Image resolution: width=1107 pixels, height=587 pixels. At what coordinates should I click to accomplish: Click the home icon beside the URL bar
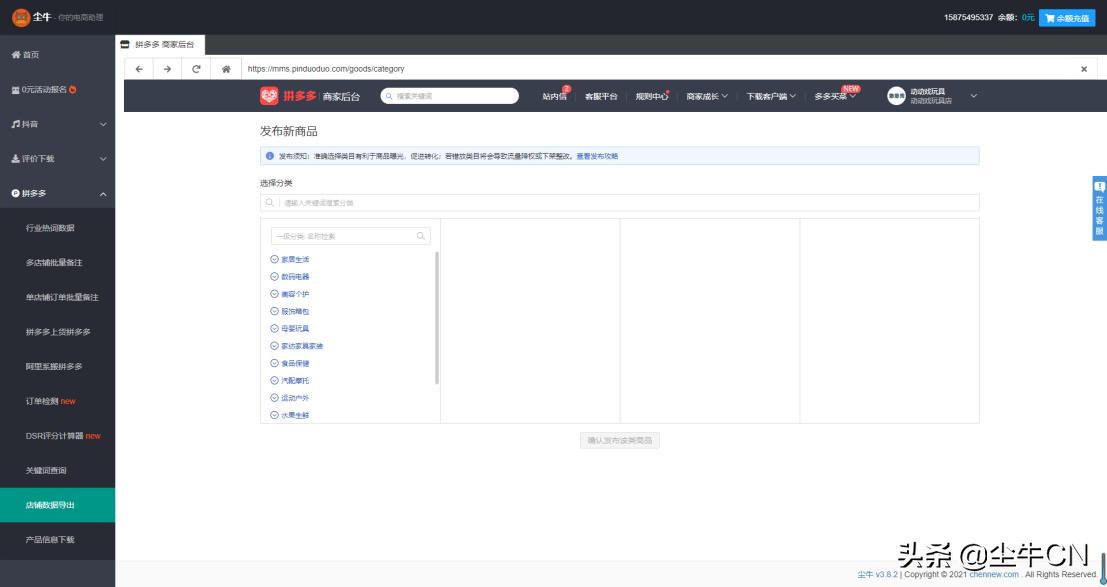pyautogui.click(x=226, y=69)
